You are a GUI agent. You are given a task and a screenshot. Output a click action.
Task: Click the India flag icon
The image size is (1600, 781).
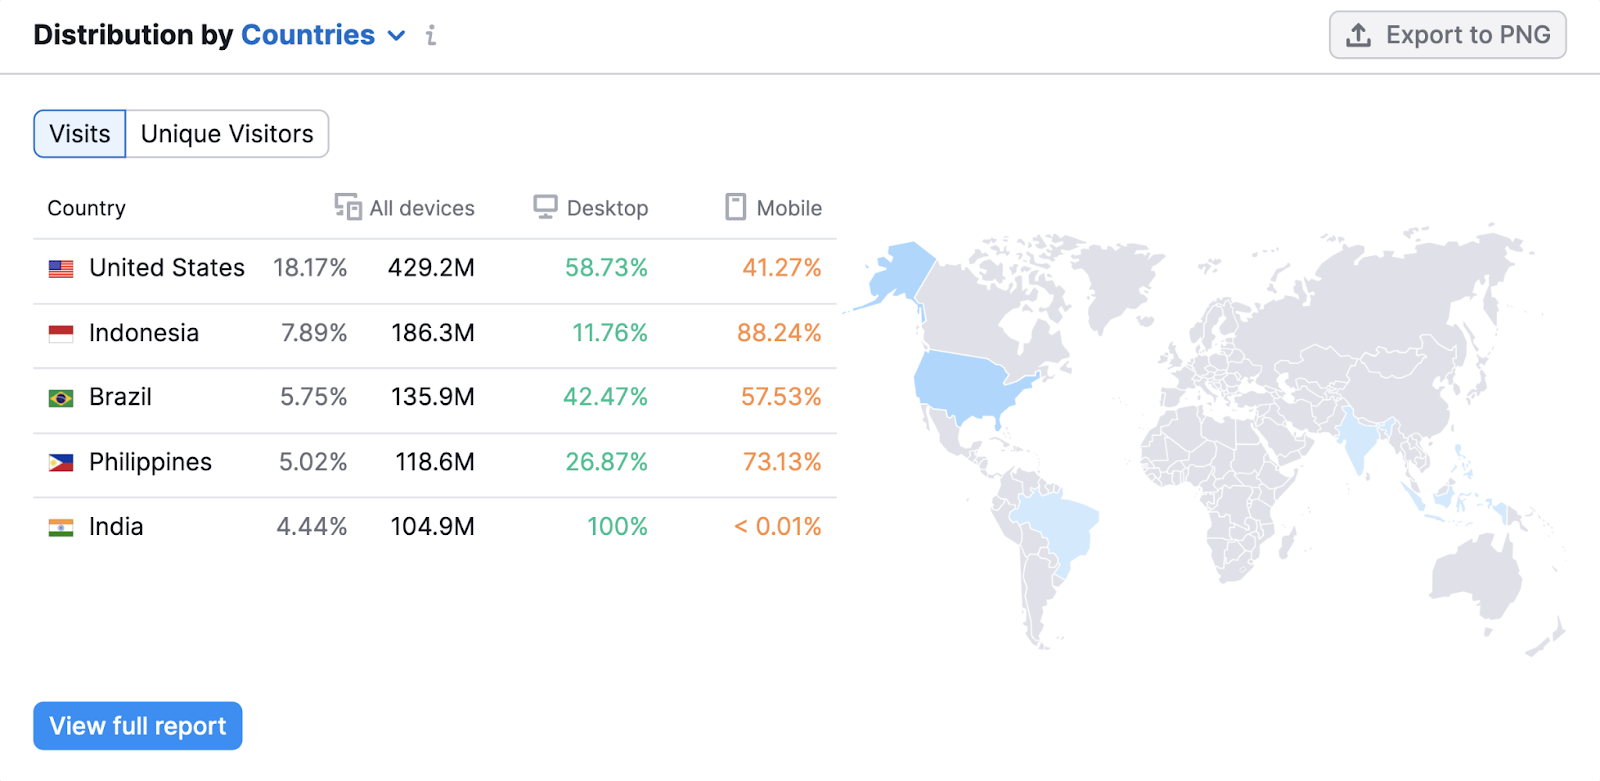(x=61, y=527)
